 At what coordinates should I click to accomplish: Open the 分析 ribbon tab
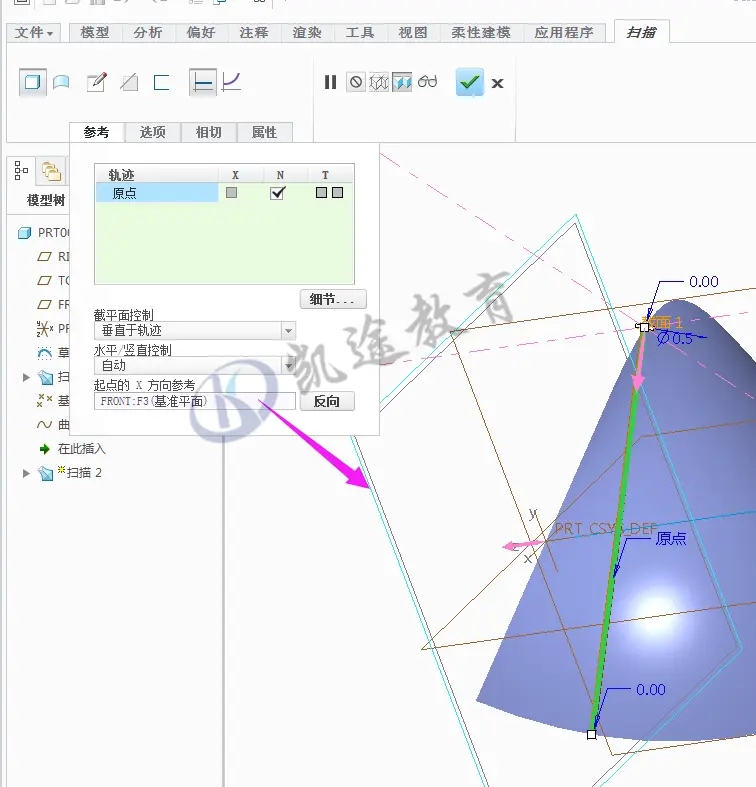coord(148,33)
